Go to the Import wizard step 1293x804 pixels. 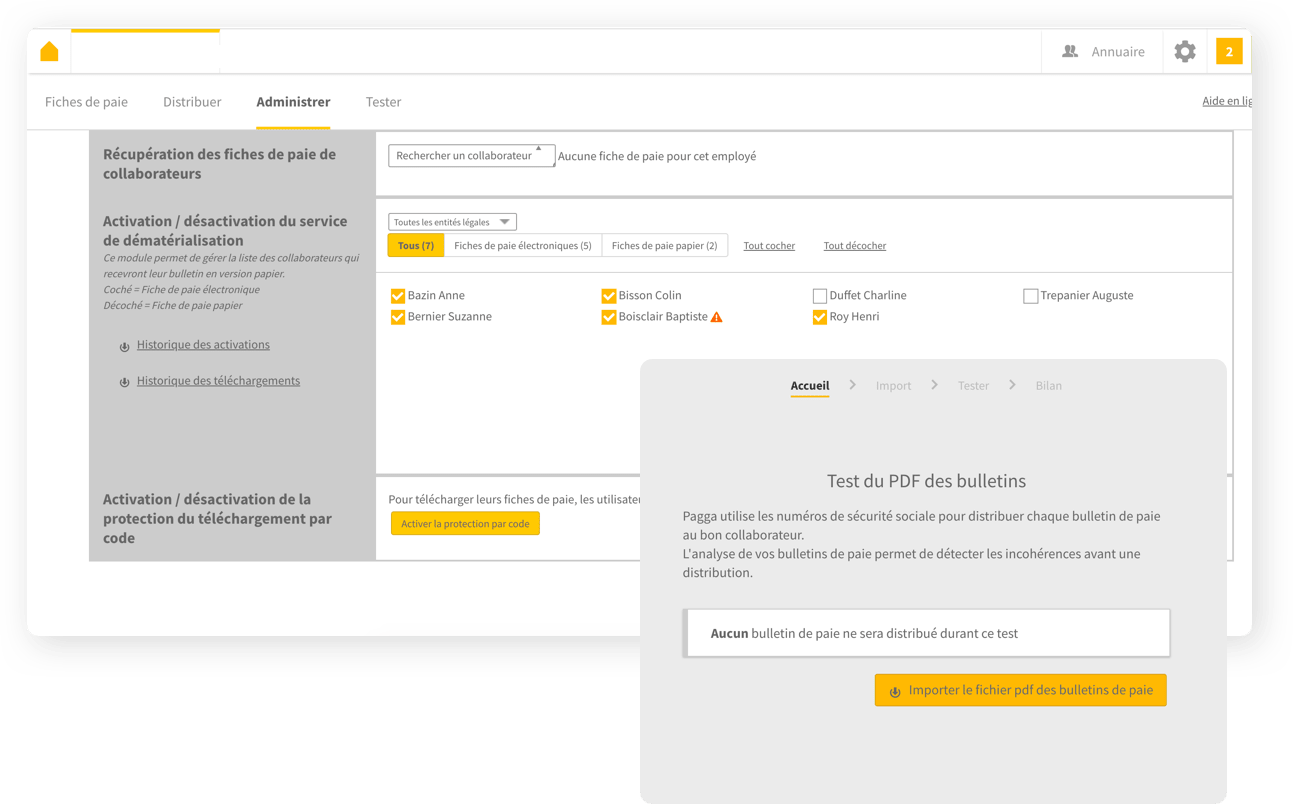pyautogui.click(x=893, y=386)
